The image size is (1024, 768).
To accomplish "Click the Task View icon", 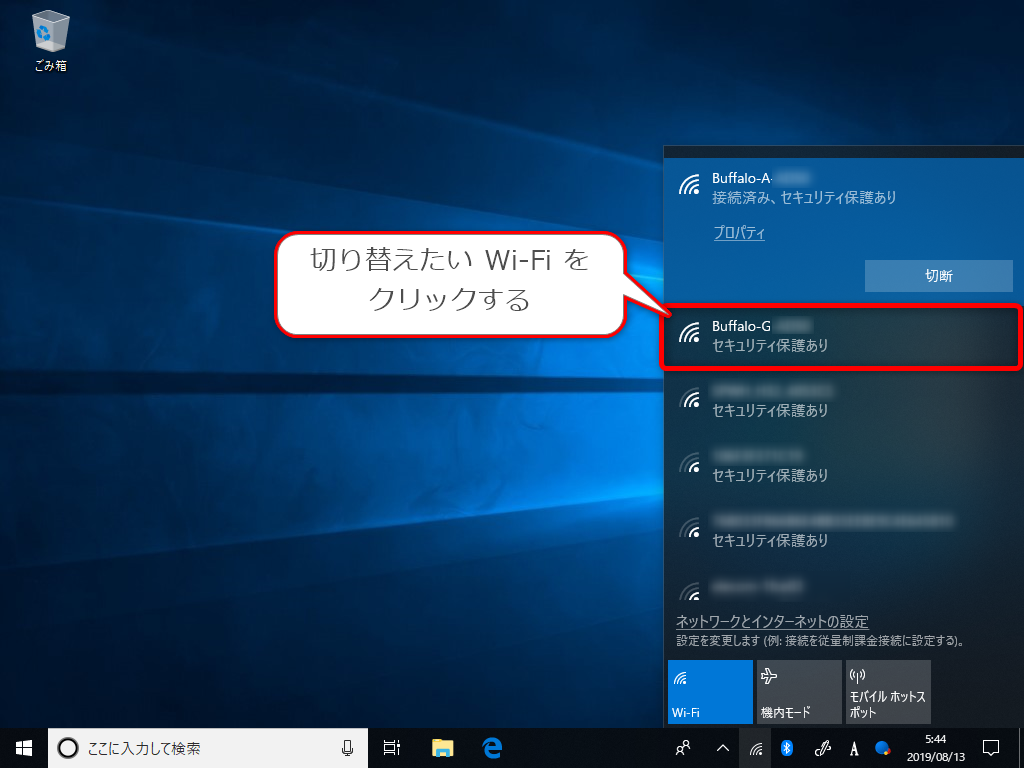I will tap(391, 747).
